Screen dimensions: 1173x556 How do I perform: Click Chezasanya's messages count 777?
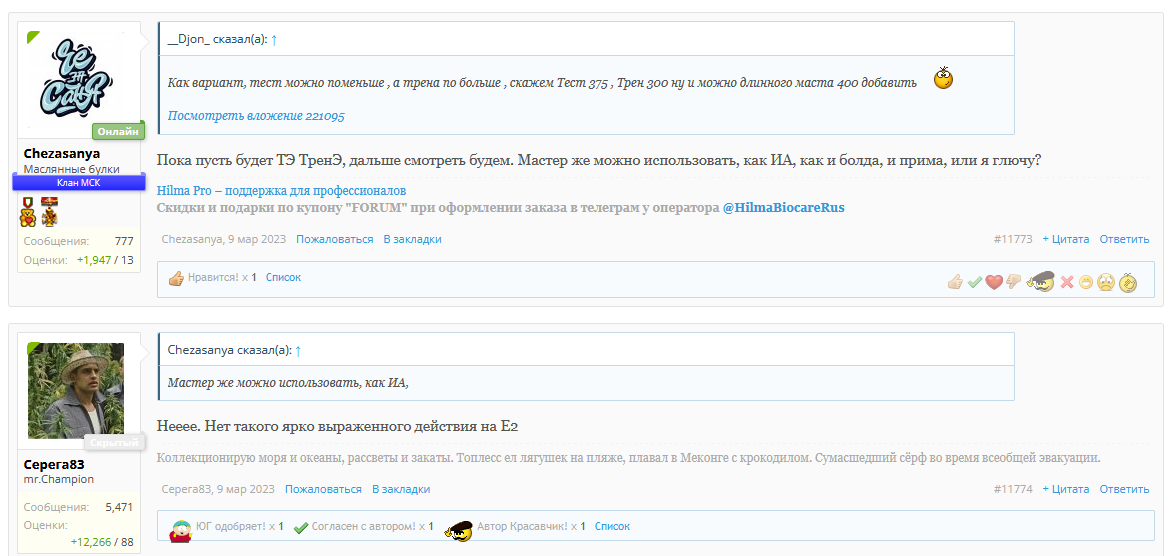123,241
